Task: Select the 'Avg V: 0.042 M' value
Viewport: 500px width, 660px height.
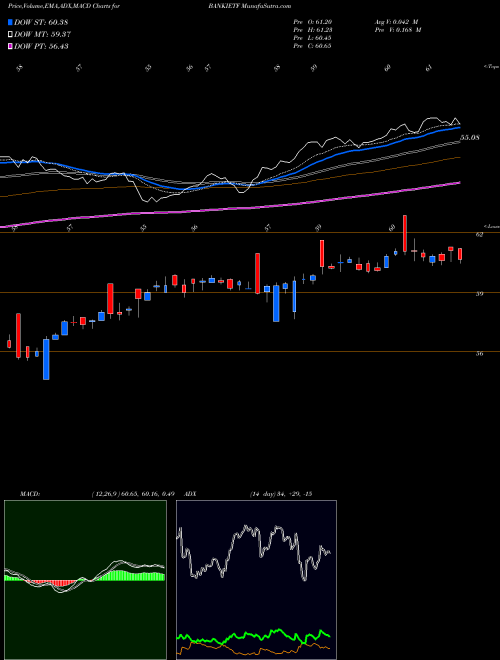Action: (396, 22)
